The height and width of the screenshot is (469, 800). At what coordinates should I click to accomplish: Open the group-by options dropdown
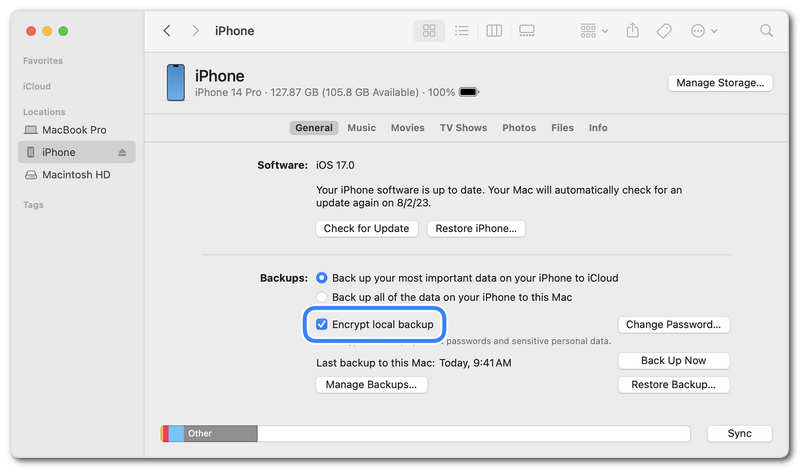point(594,31)
